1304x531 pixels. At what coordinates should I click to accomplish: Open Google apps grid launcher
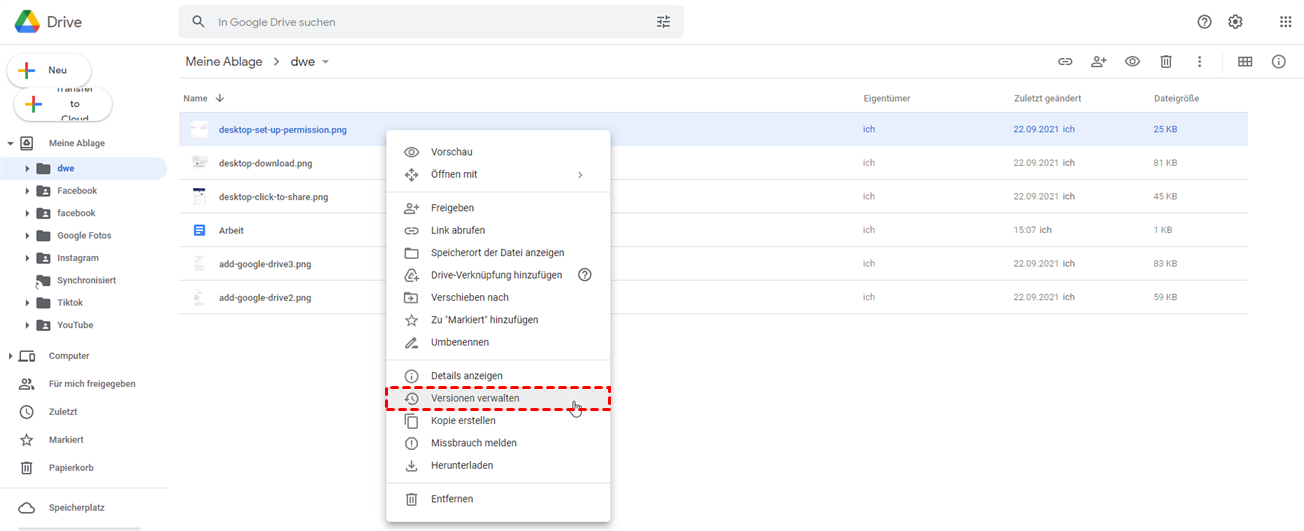click(x=1285, y=22)
